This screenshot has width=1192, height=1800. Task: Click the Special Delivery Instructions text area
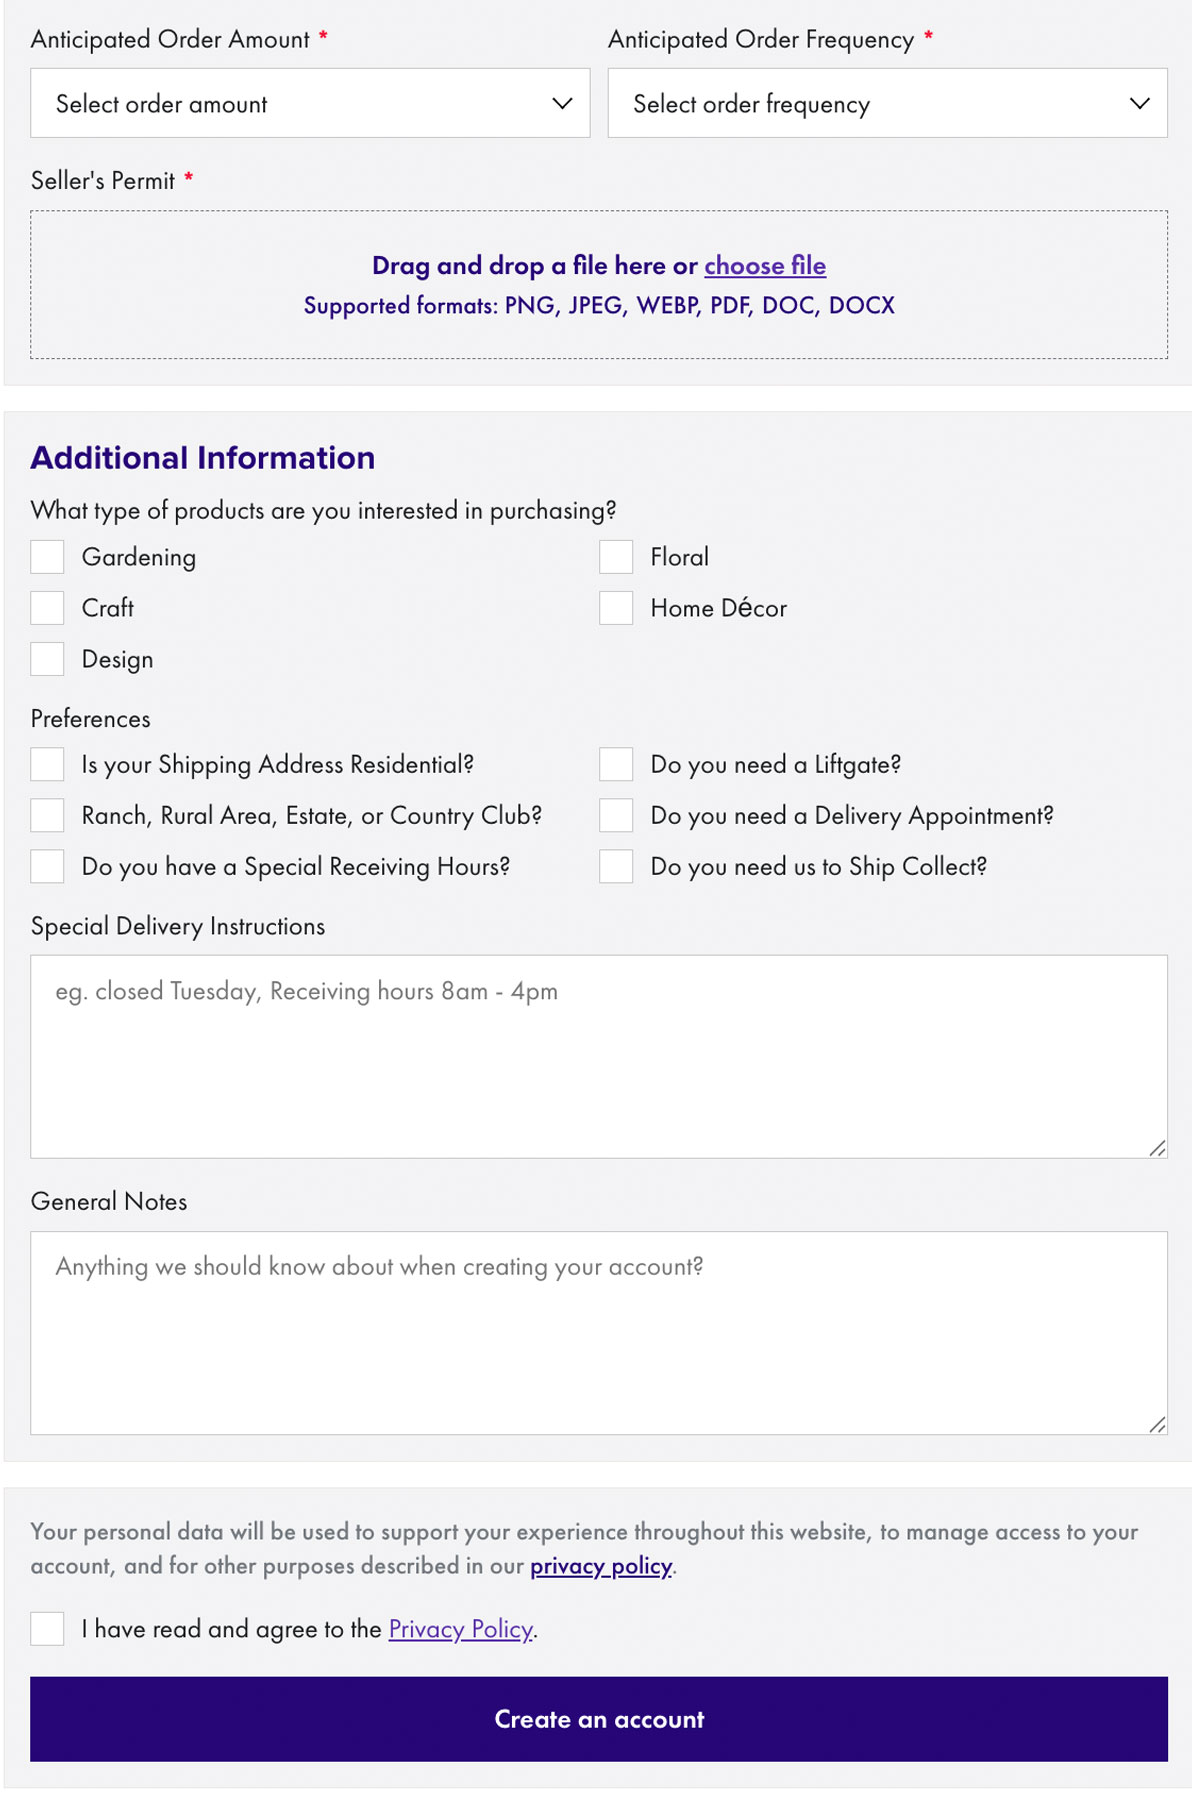[x=598, y=1057]
